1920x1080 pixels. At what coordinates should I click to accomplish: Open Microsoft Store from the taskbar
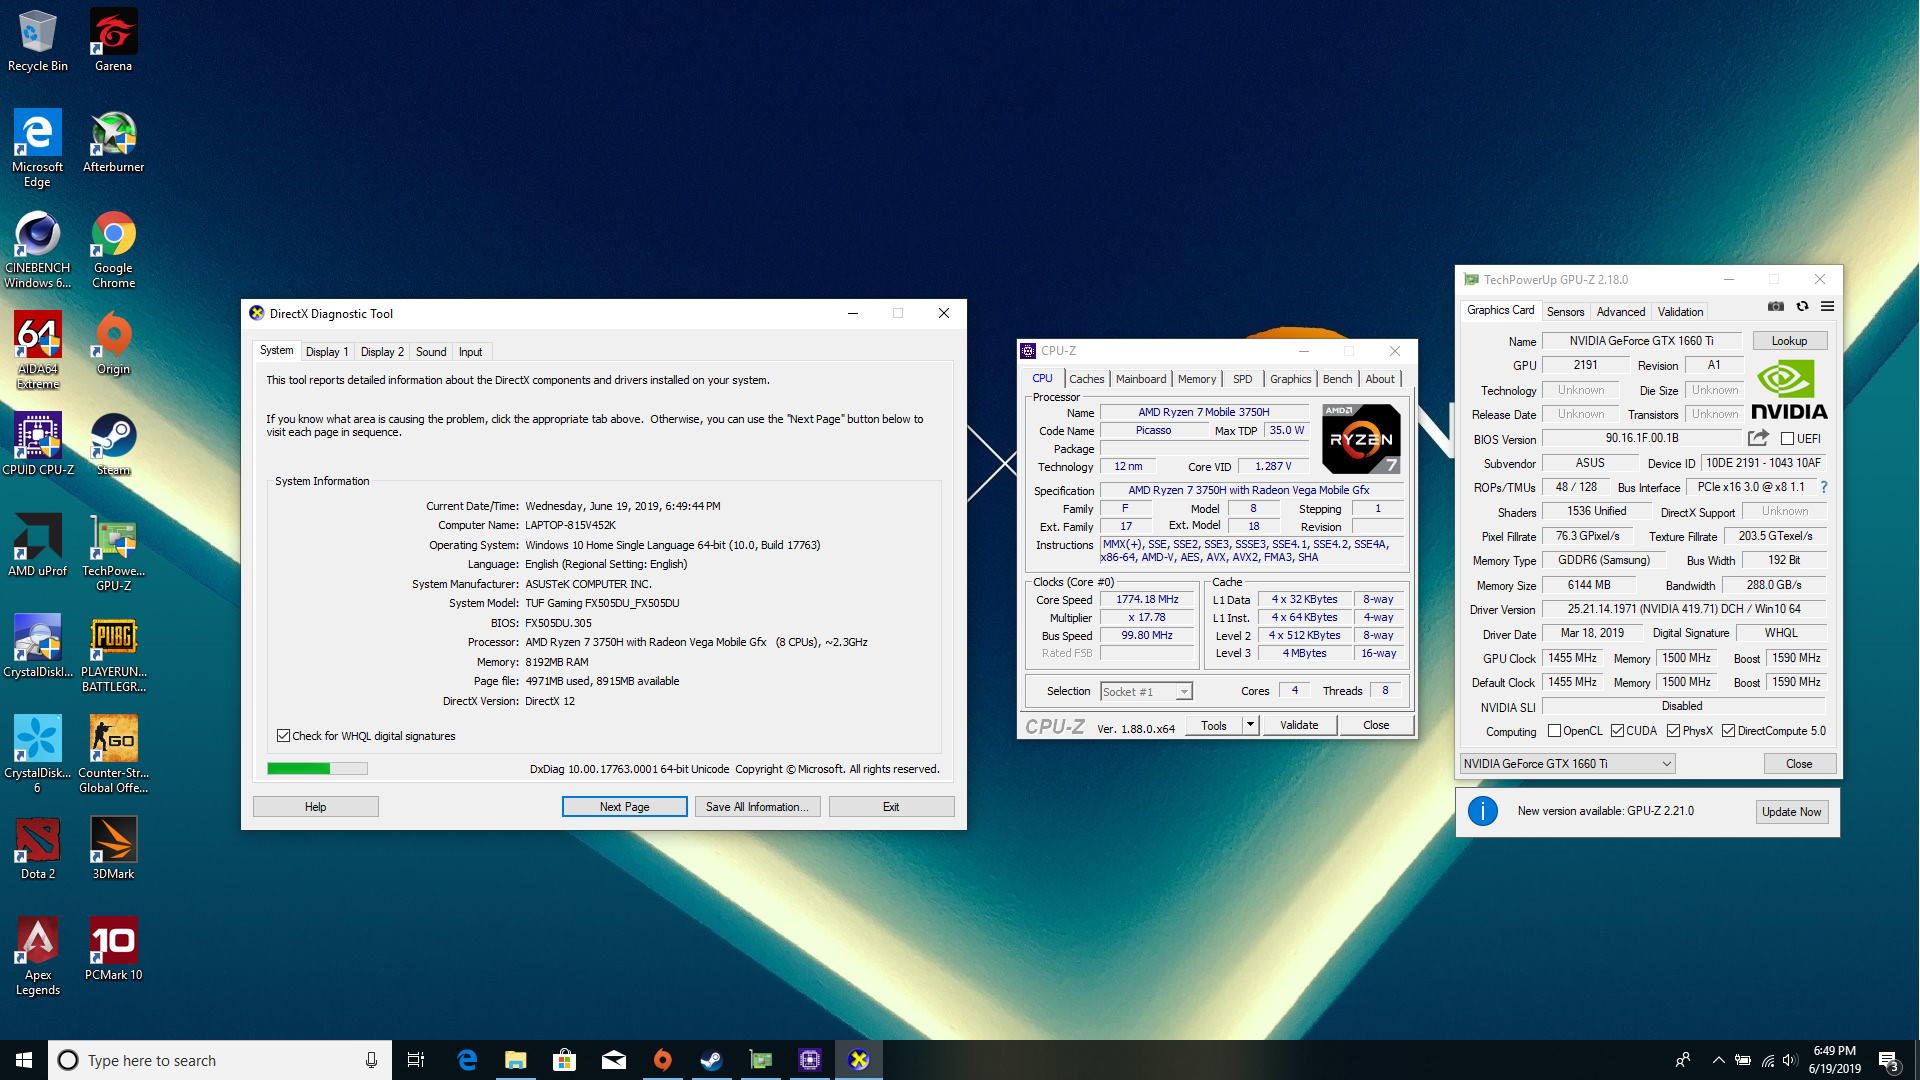pos(564,1060)
